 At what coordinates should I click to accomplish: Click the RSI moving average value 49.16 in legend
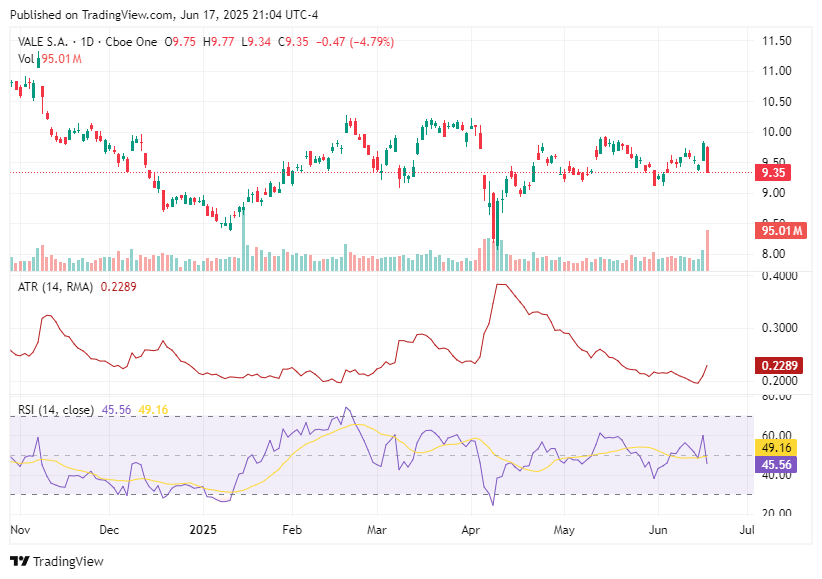click(153, 410)
